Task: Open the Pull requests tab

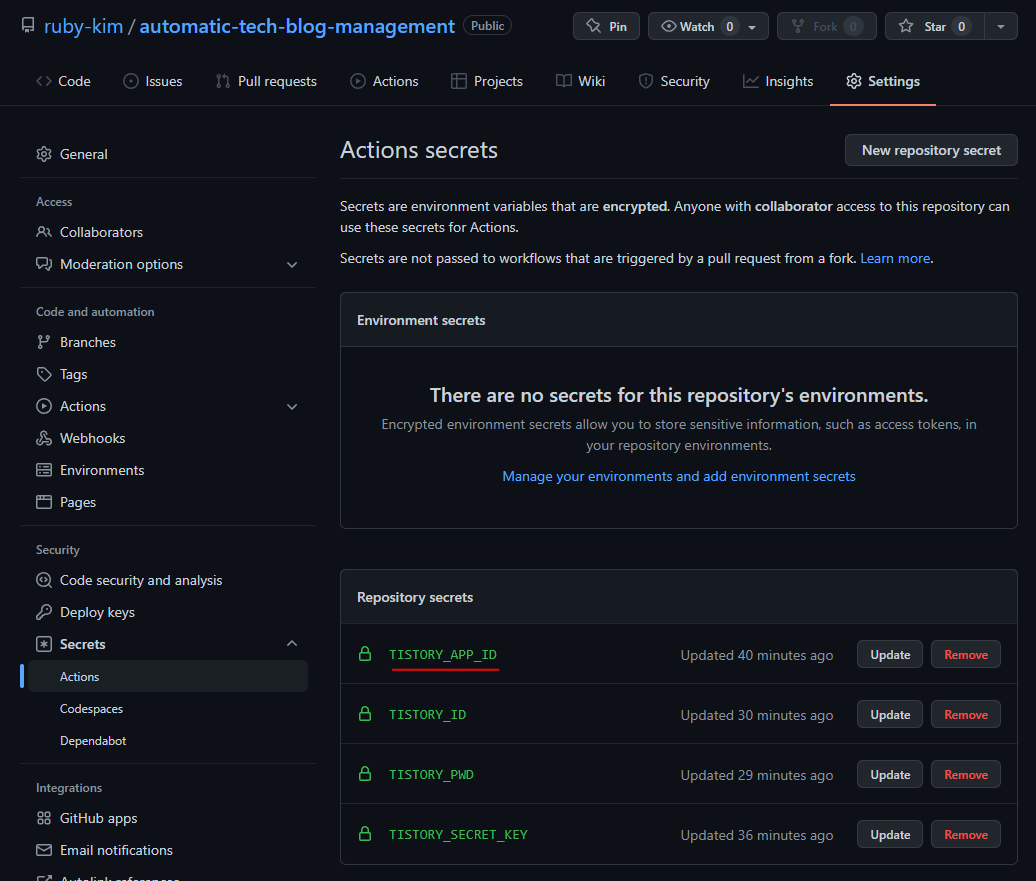Action: click(266, 81)
